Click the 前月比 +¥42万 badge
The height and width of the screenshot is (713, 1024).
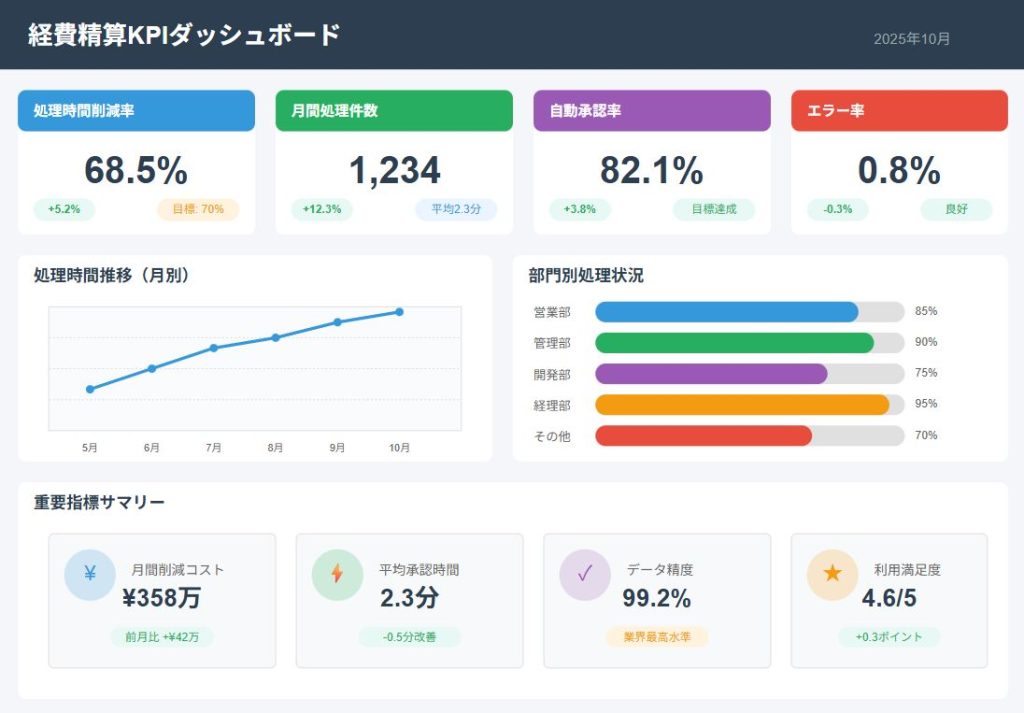162,637
